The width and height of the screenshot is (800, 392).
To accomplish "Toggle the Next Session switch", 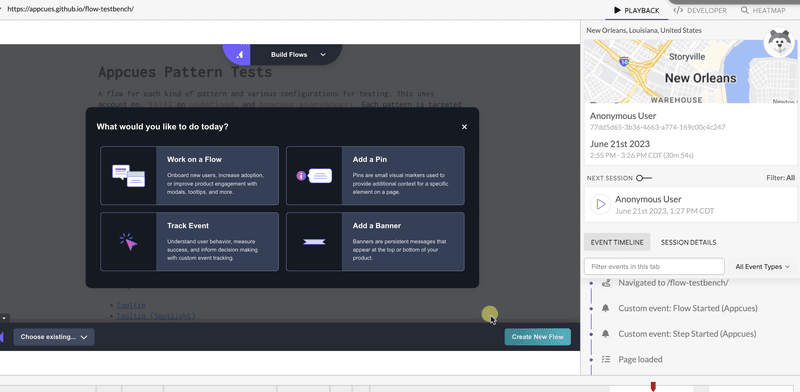I will tap(644, 178).
